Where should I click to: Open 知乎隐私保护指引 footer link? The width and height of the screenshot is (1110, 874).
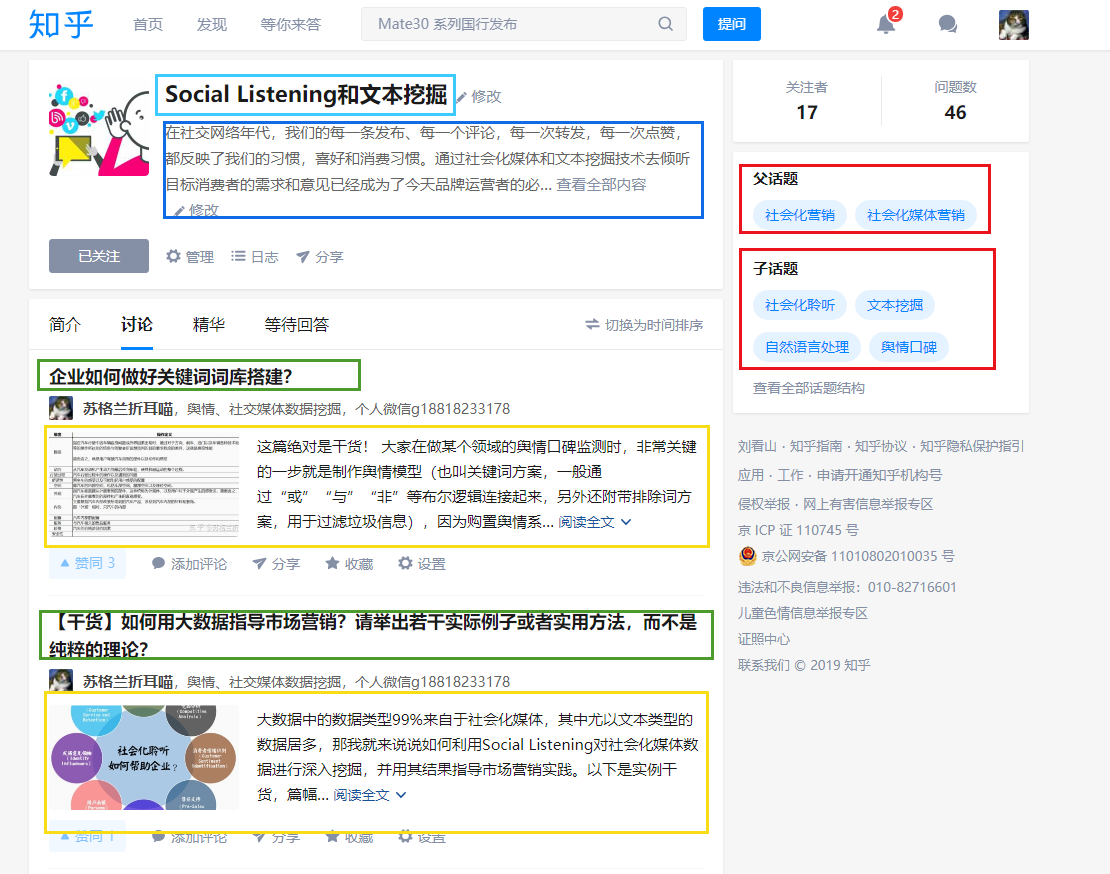pos(972,447)
